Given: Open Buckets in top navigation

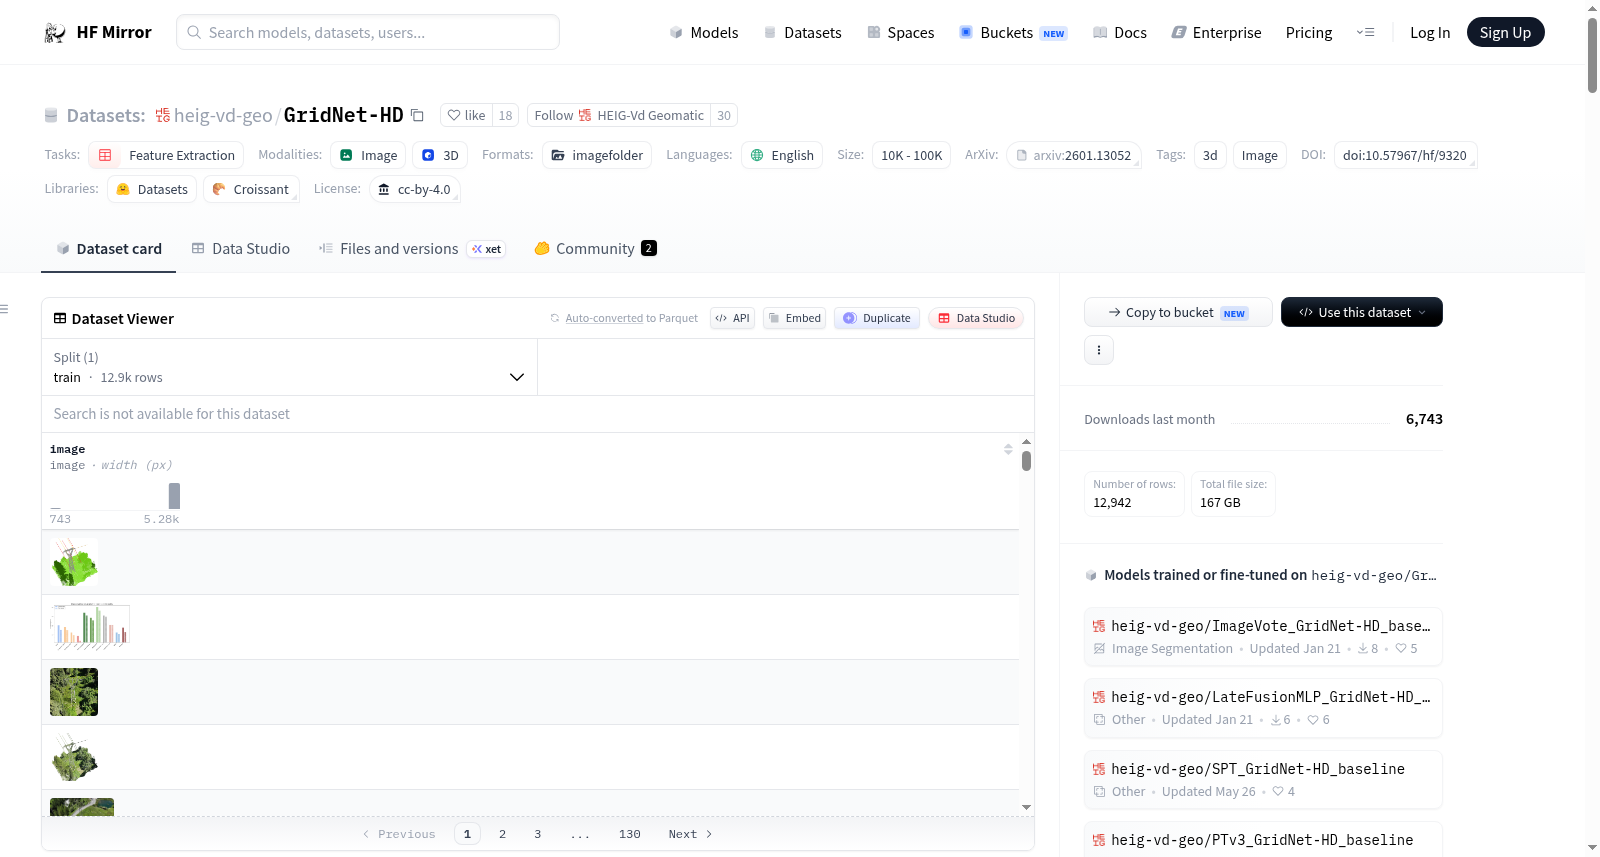Looking at the screenshot, I should pos(1013,33).
